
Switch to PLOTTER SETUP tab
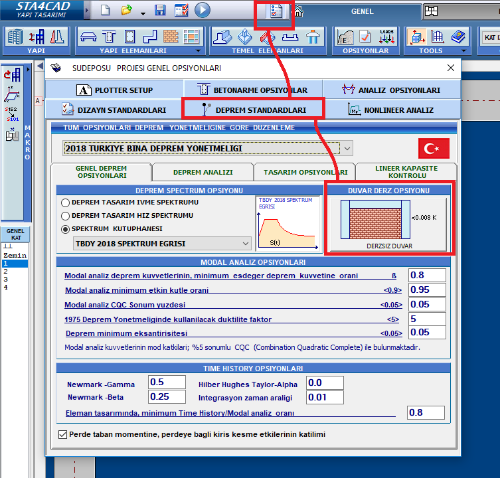tap(114, 90)
